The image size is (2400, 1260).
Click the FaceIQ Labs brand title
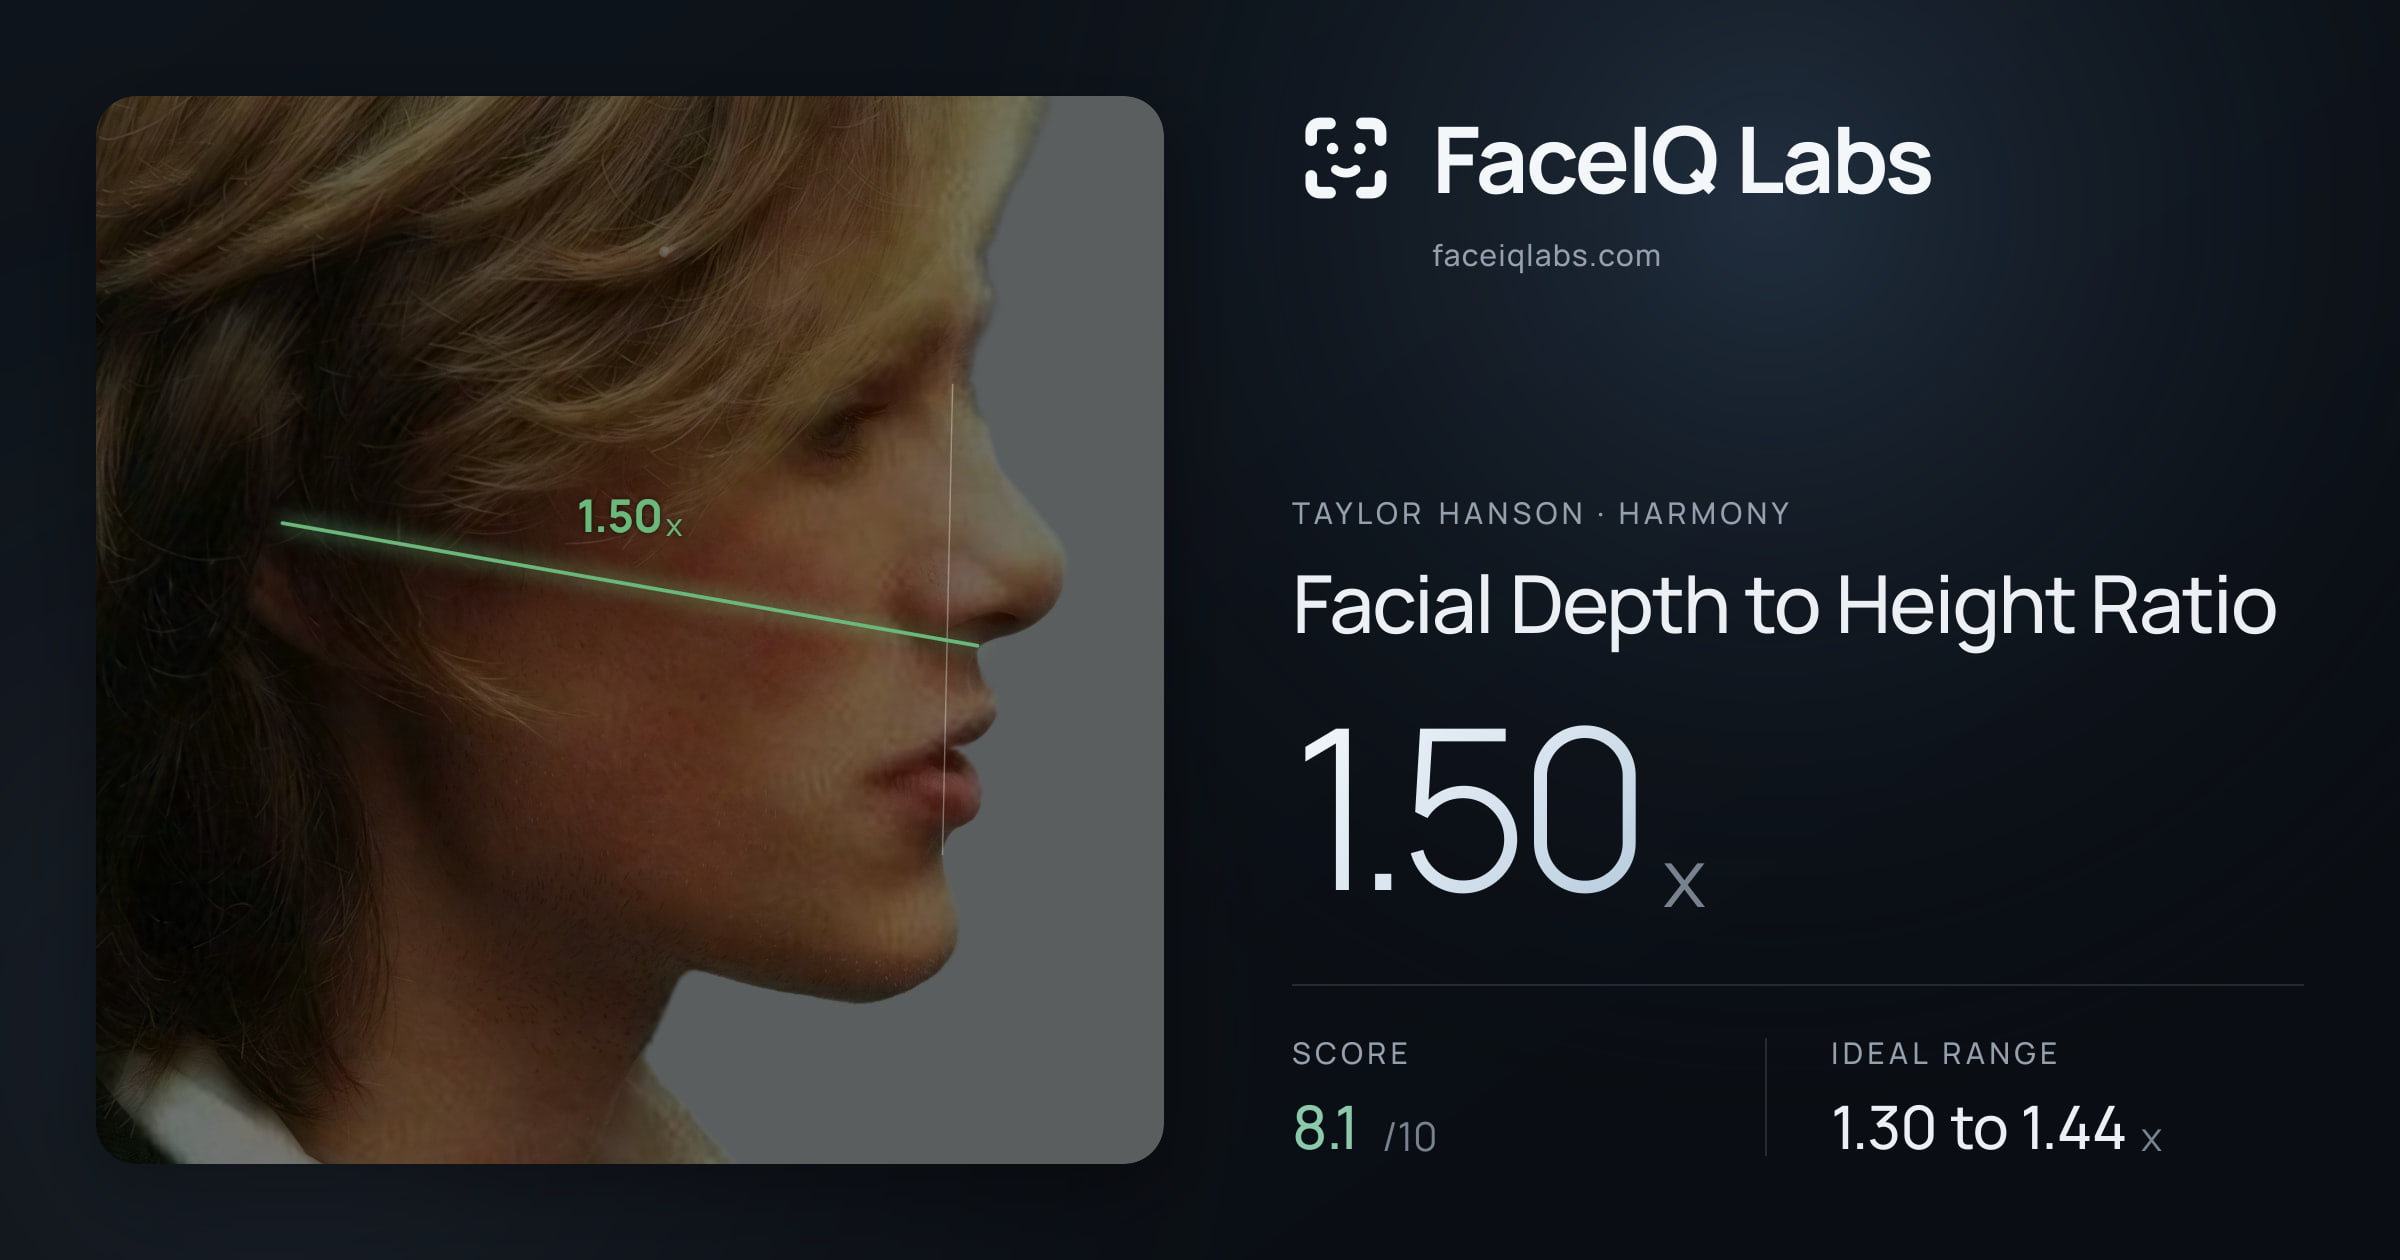(x=1683, y=160)
